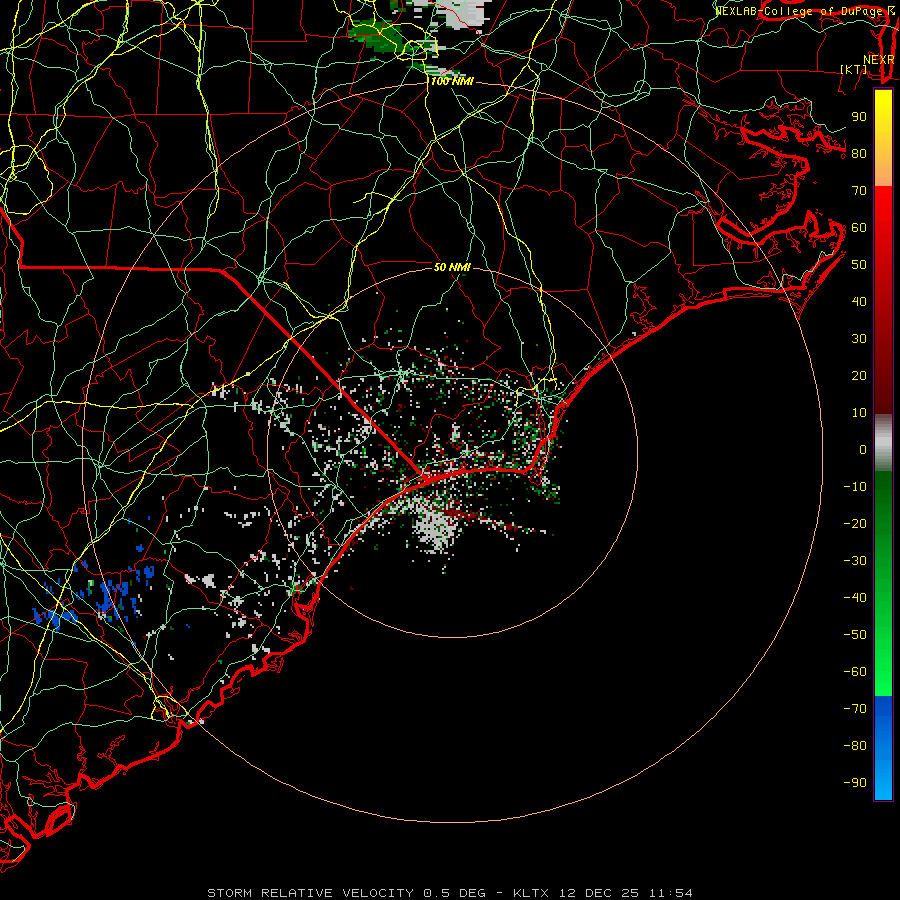Viewport: 900px width, 900px height.
Task: Click the 50 NMI range ring label
Action: click(x=452, y=267)
